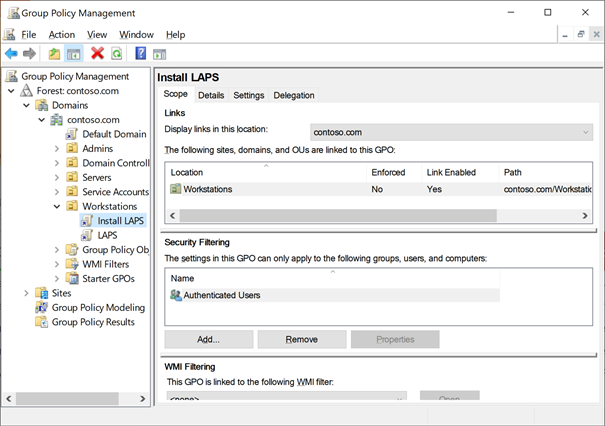Expand the Domain Controllers OU node
Viewport: 605px width, 426px height.
57,163
